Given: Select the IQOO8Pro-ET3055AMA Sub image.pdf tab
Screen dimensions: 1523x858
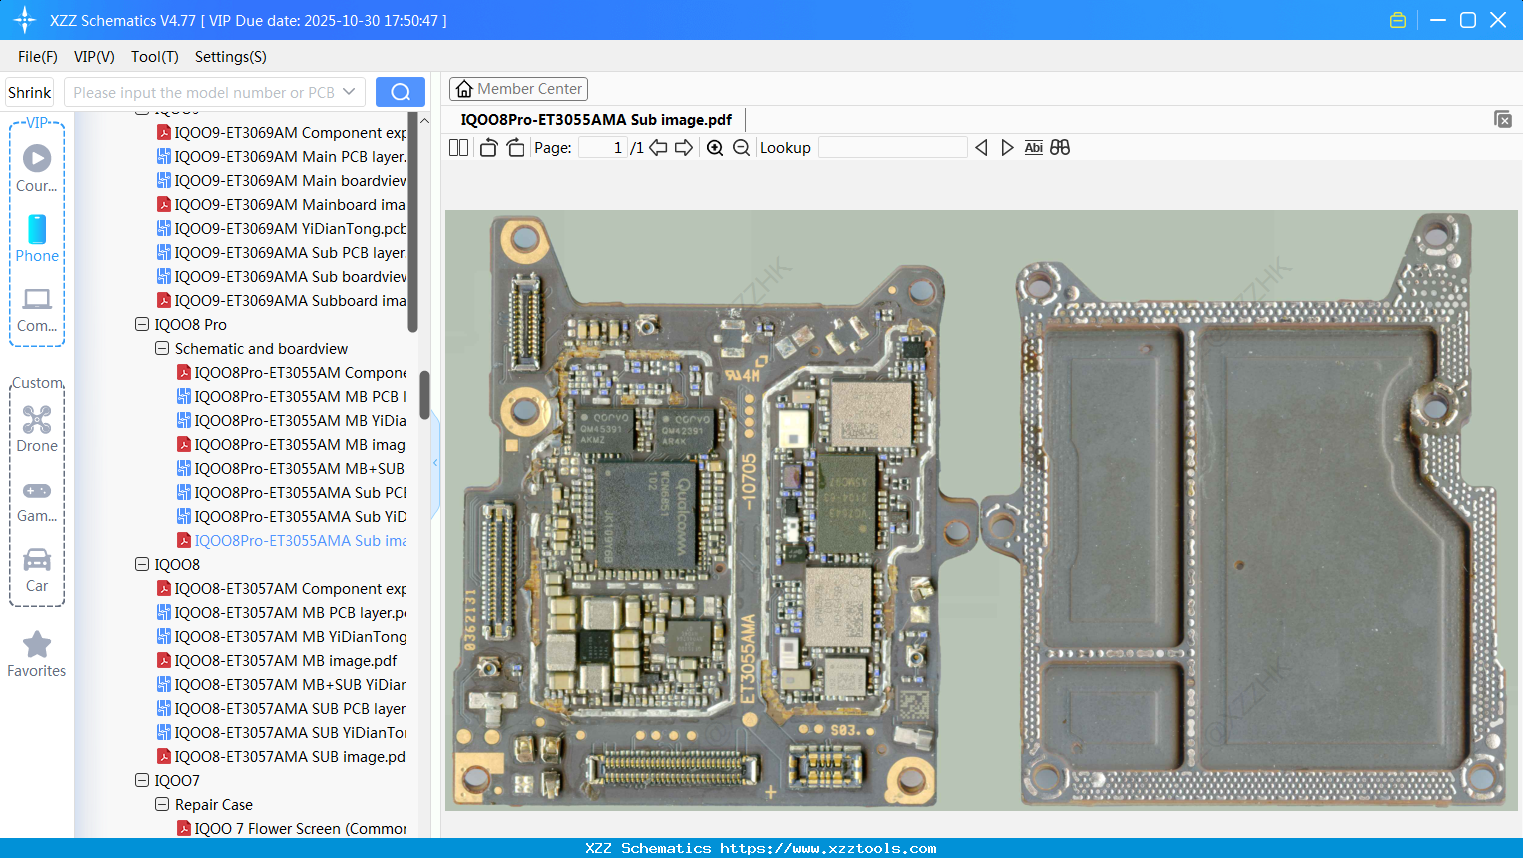Looking at the screenshot, I should tap(597, 119).
